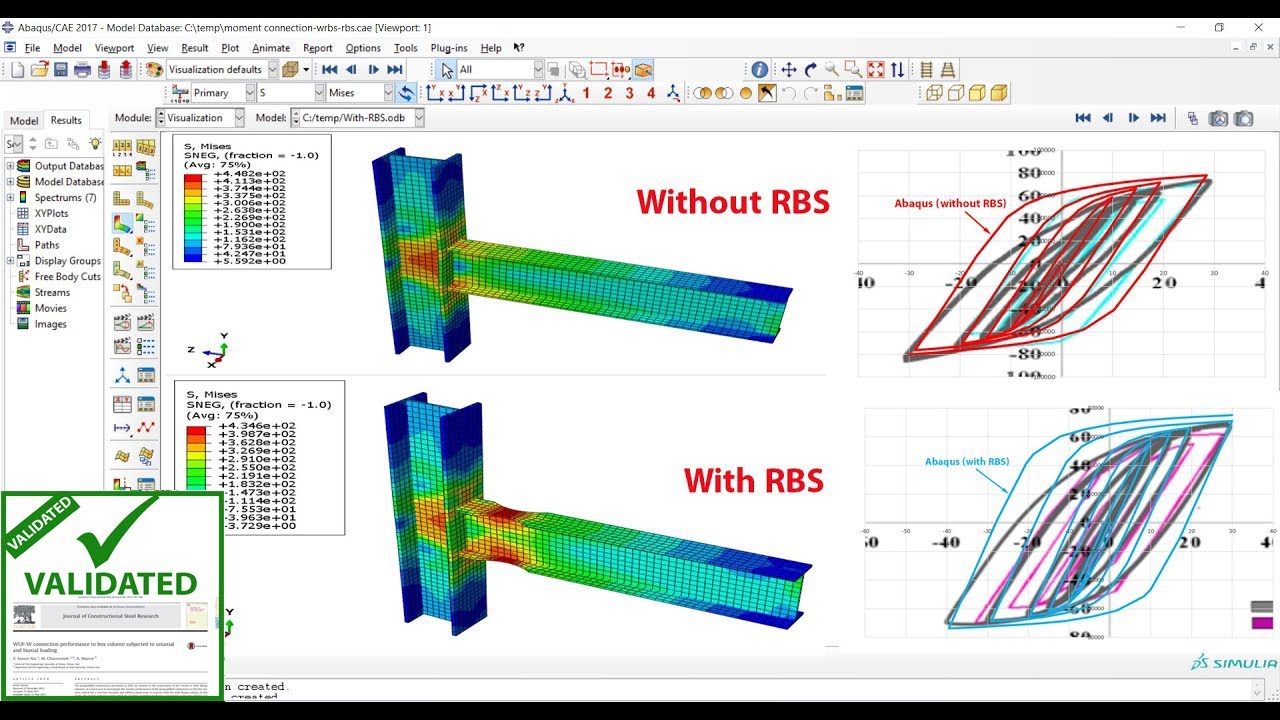1280x720 pixels.
Task: Print the viewport using printer icon
Action: pyautogui.click(x=82, y=70)
